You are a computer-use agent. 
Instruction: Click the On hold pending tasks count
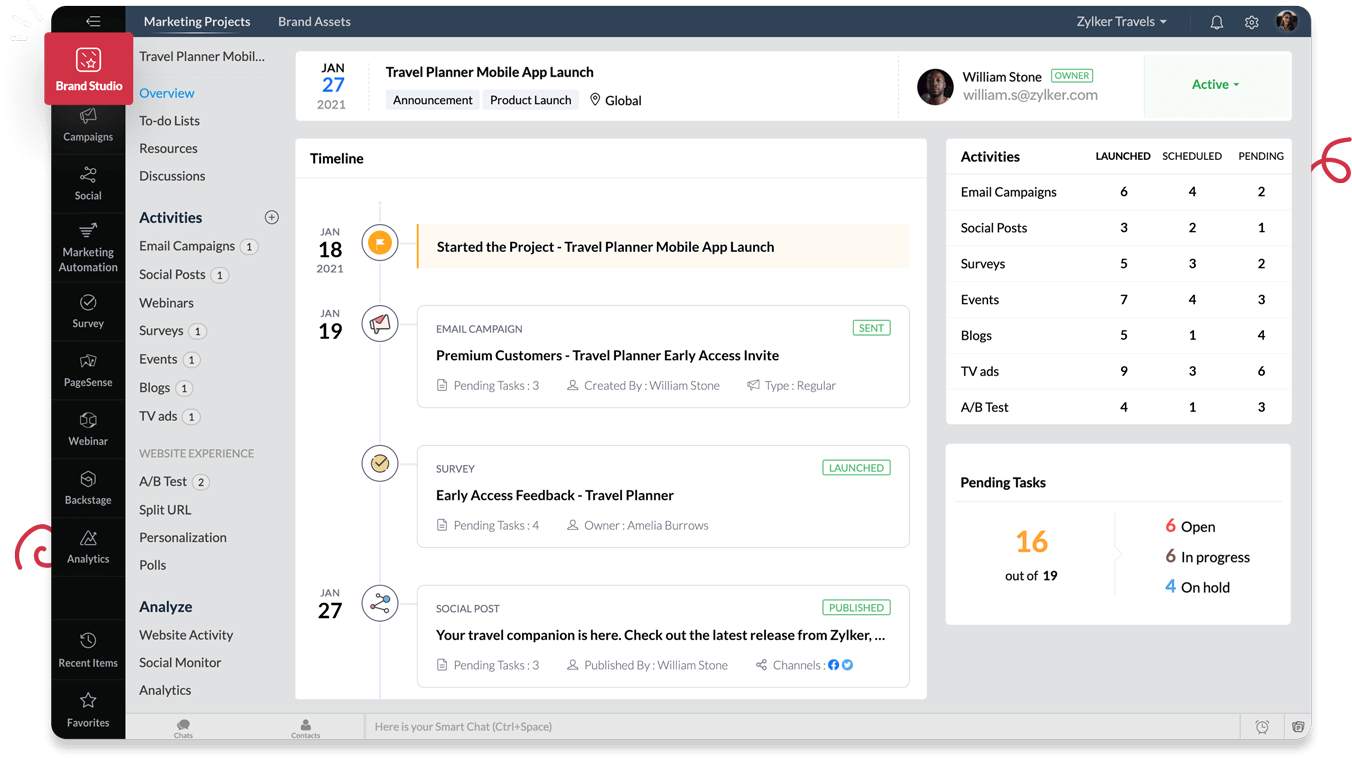tap(1197, 587)
